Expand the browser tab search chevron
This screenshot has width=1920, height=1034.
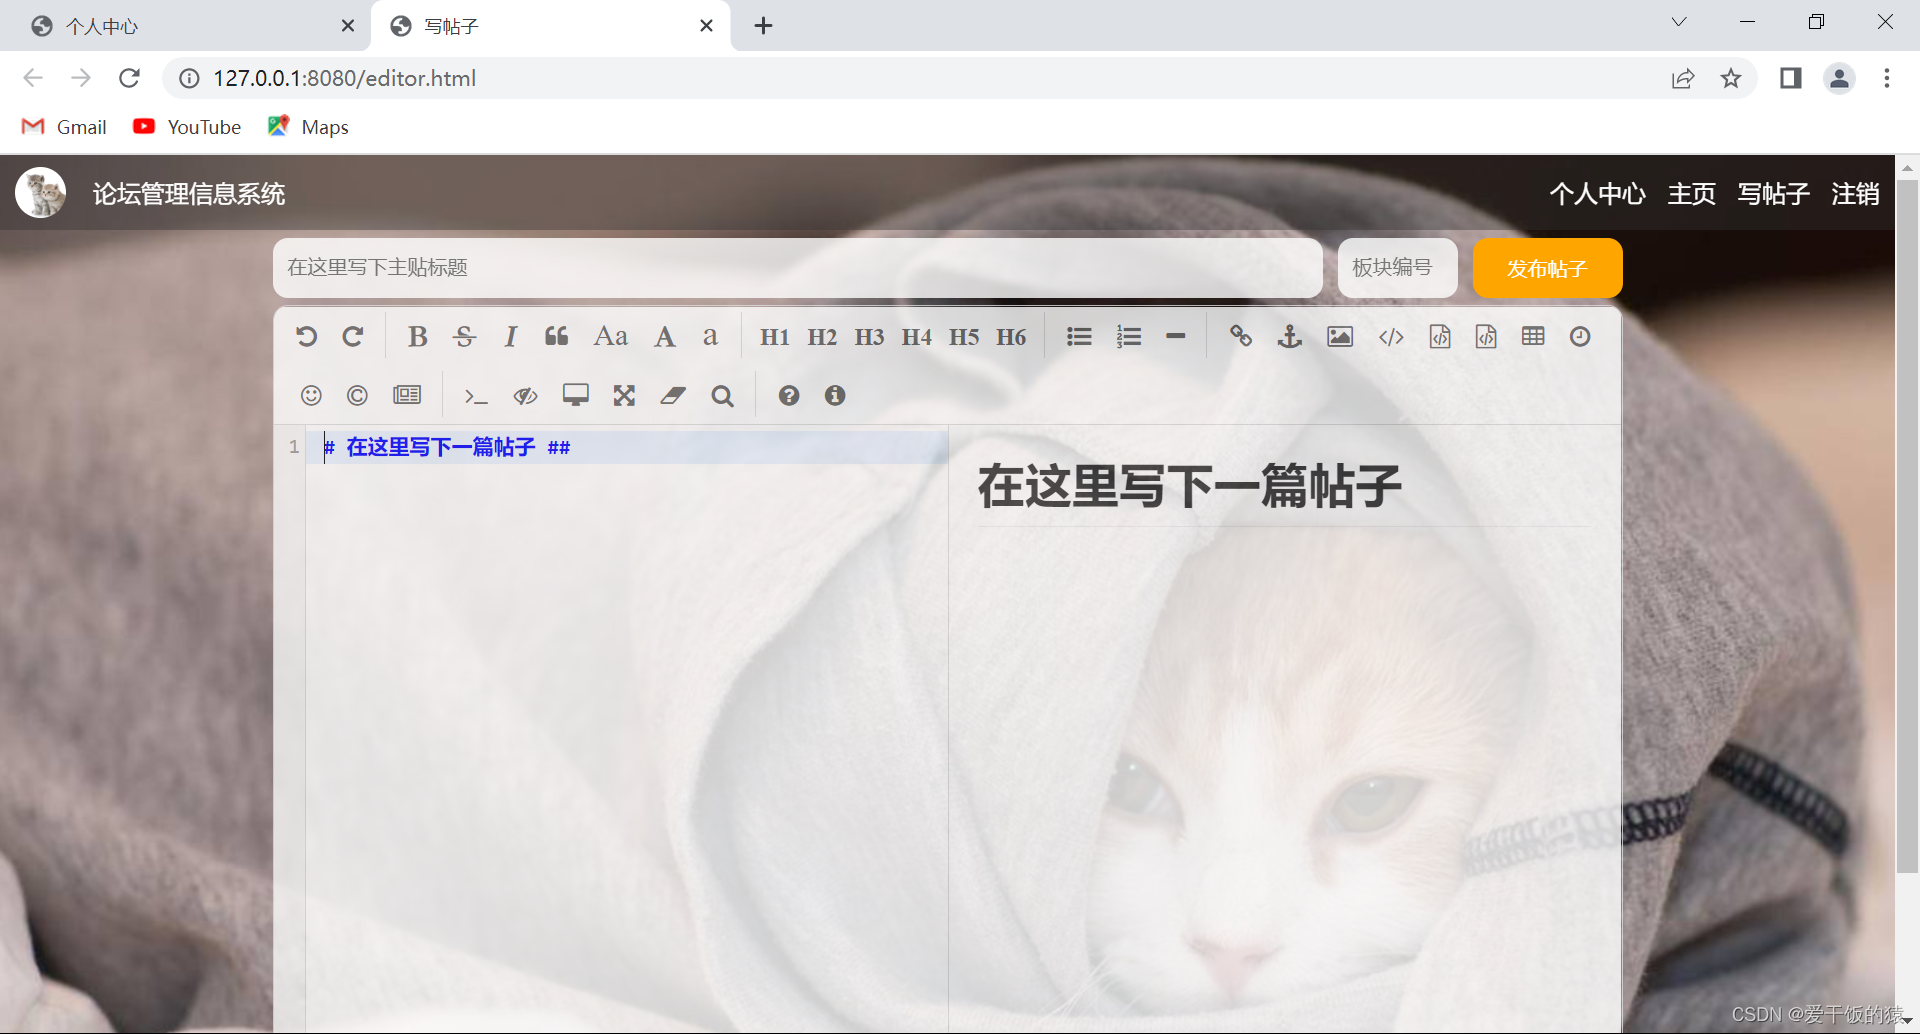[1679, 23]
